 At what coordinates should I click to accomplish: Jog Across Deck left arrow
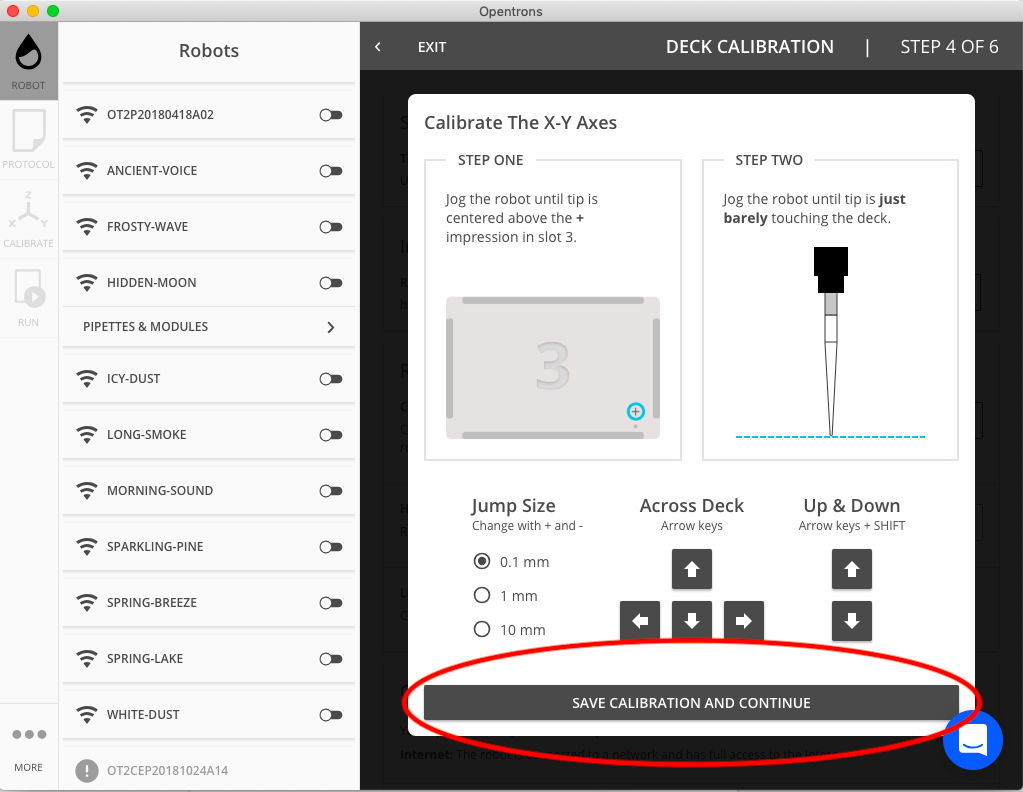pos(640,620)
